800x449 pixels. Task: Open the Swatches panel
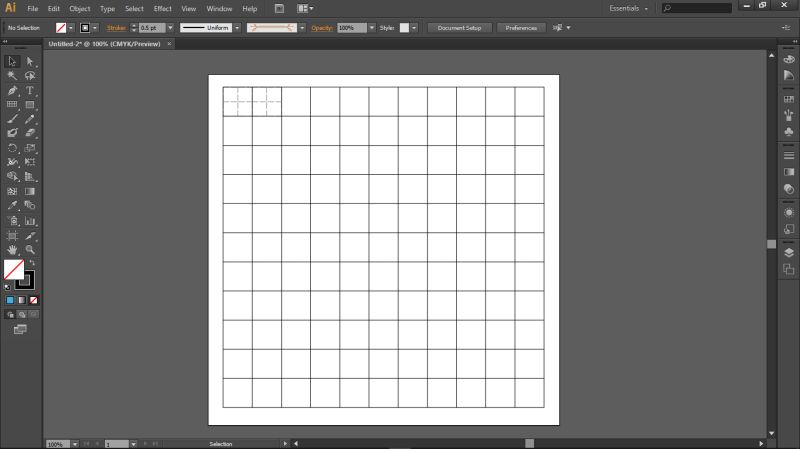pyautogui.click(x=789, y=99)
